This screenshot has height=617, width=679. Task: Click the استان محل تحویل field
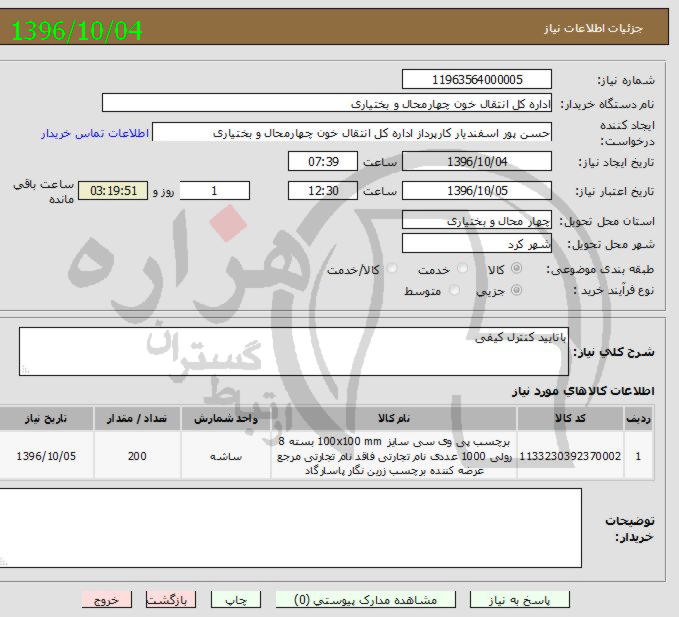click(x=476, y=220)
